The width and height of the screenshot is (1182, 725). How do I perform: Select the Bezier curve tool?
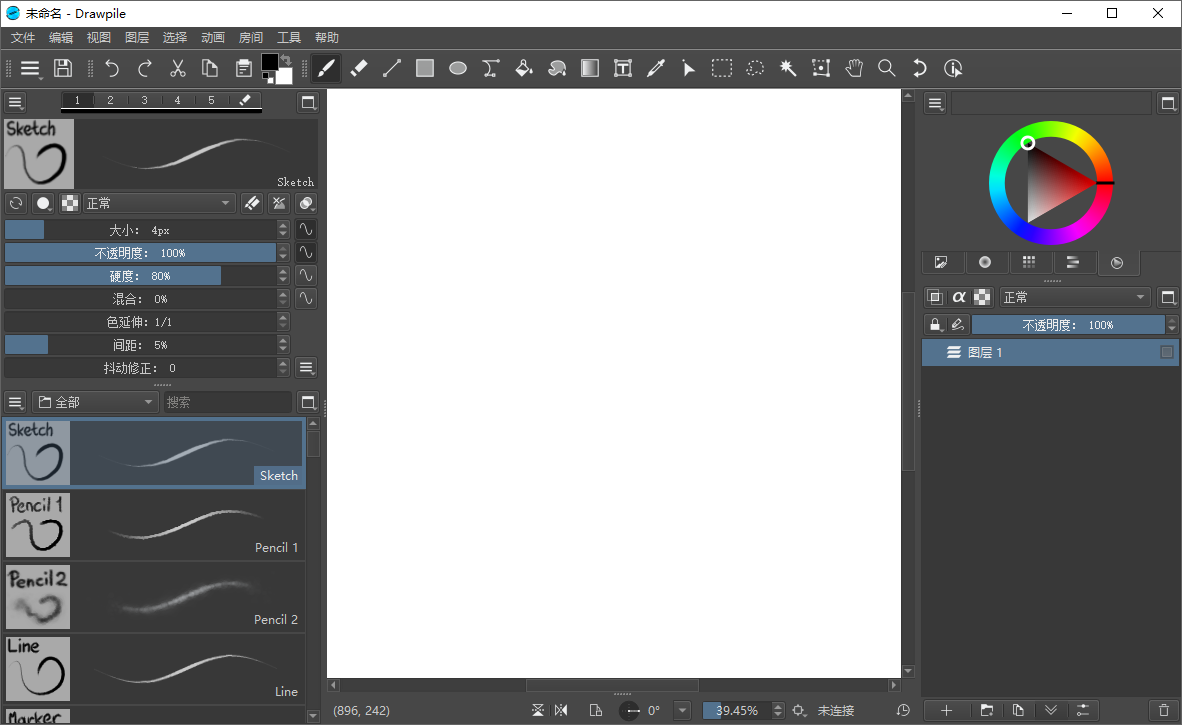pos(491,69)
